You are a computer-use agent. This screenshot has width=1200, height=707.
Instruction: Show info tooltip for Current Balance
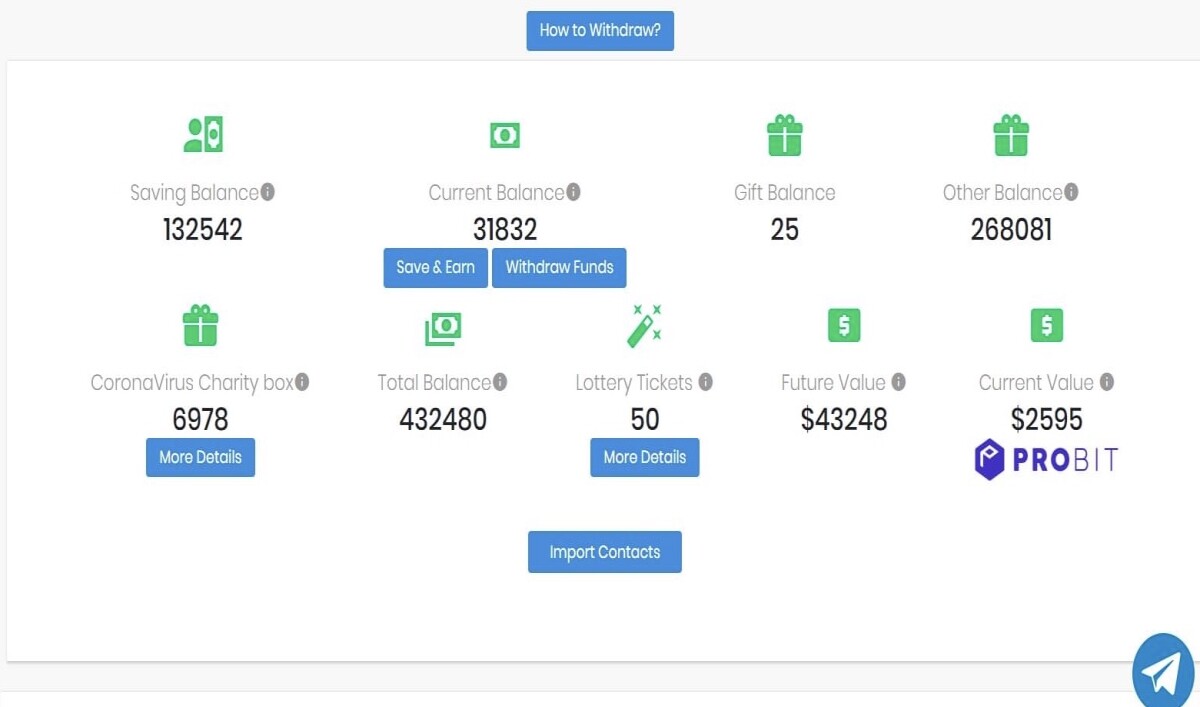point(573,192)
